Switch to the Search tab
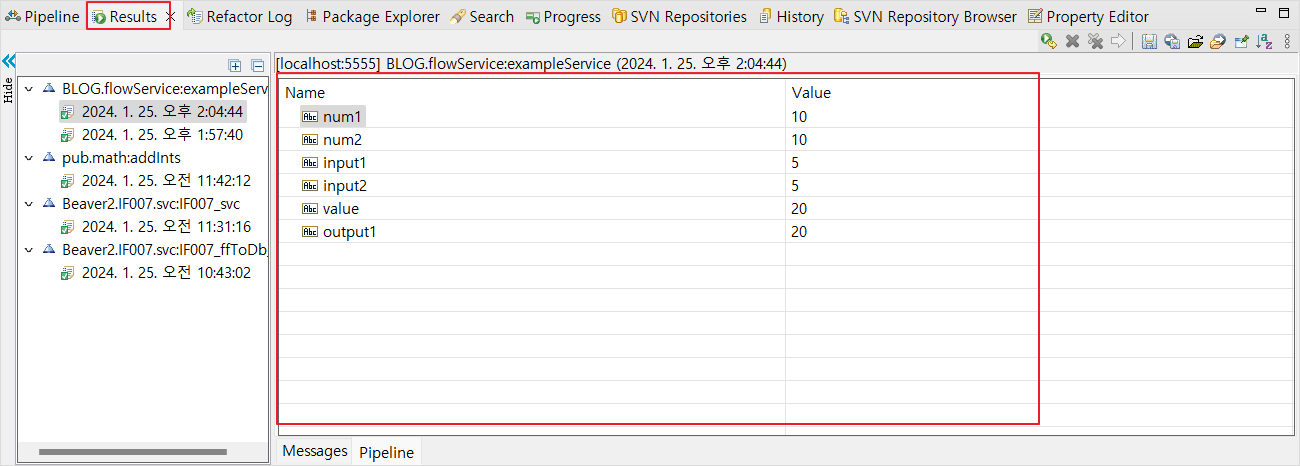Screen dimensions: 1300x466 click(x=482, y=17)
